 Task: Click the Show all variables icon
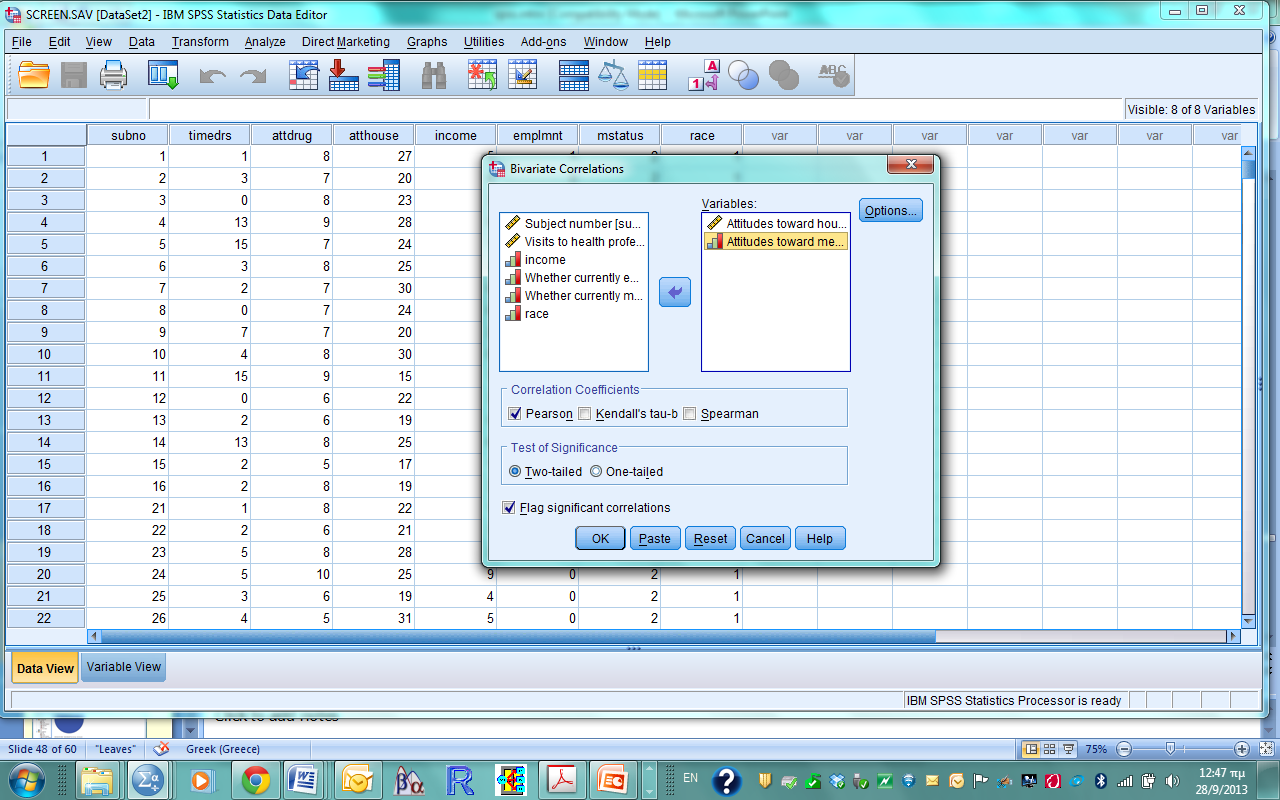(x=783, y=75)
